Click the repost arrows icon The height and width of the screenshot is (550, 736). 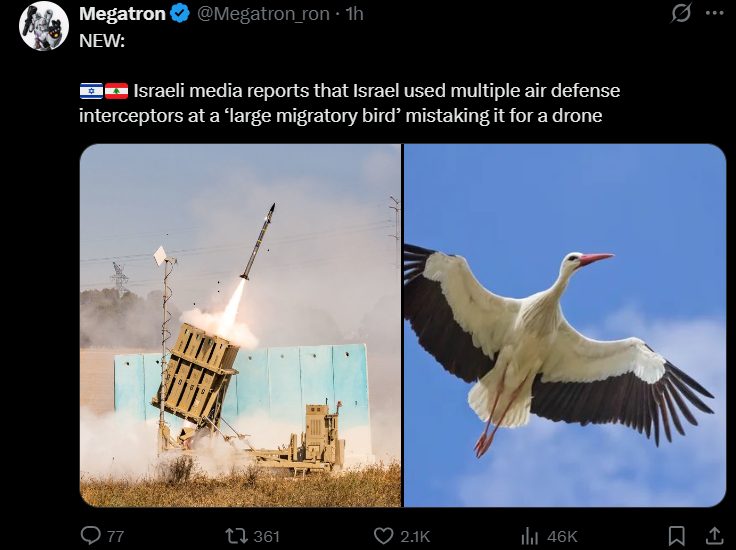coord(237,535)
